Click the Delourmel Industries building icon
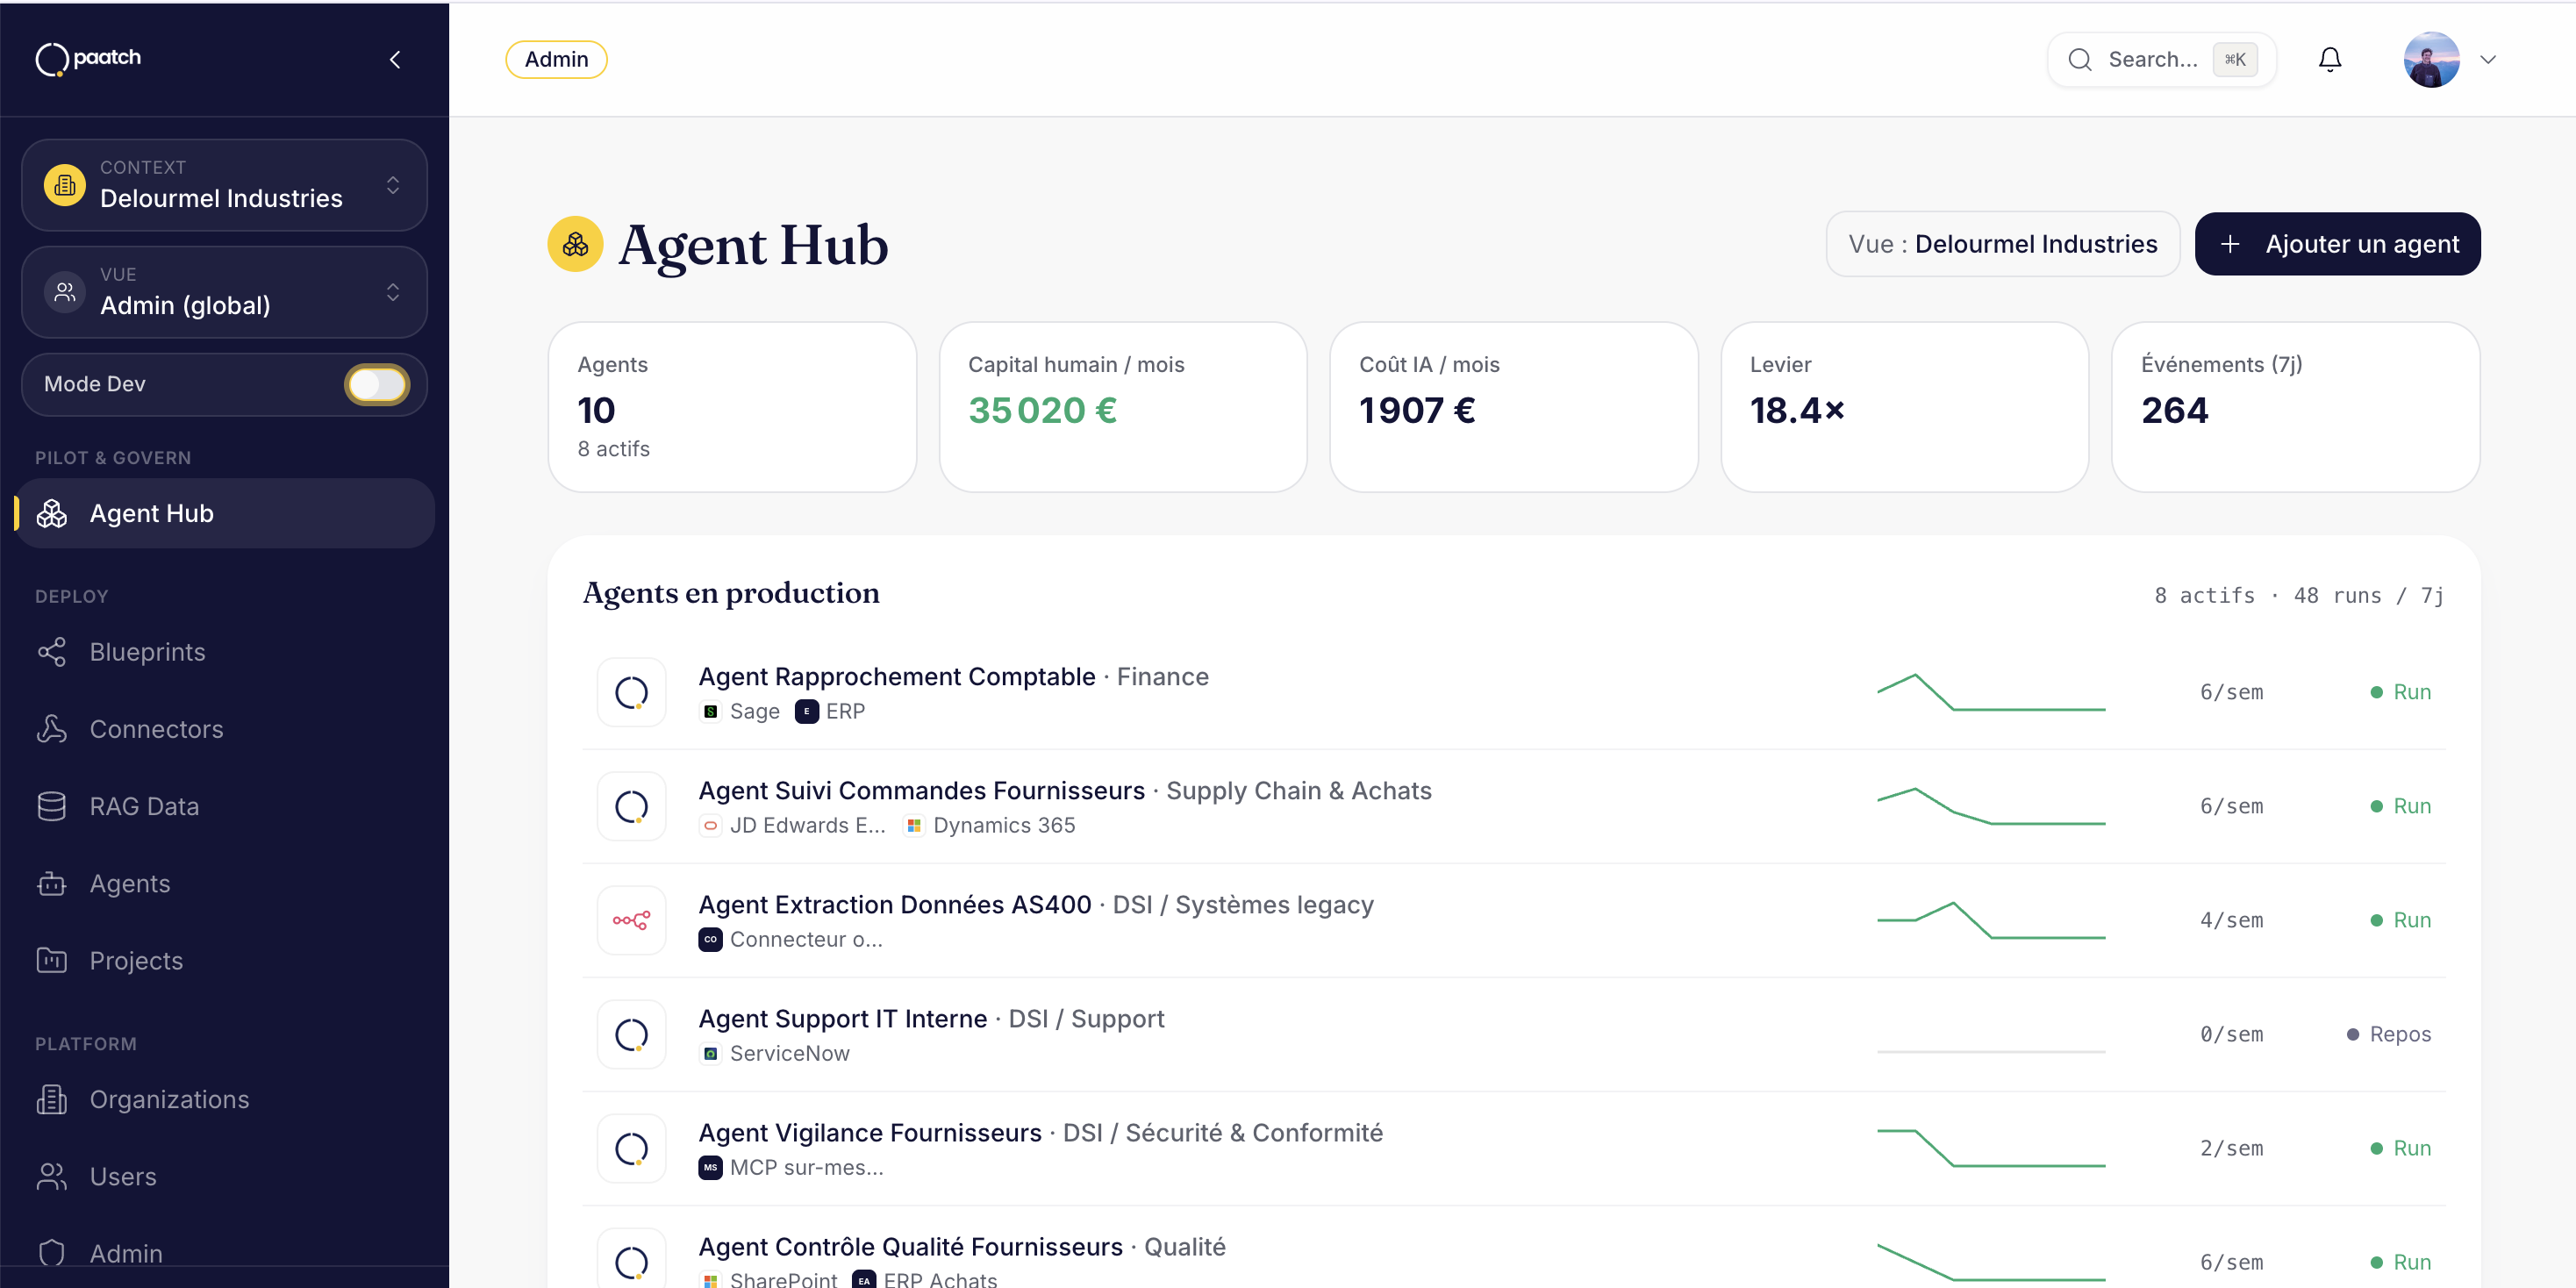2576x1288 pixels. (x=65, y=185)
